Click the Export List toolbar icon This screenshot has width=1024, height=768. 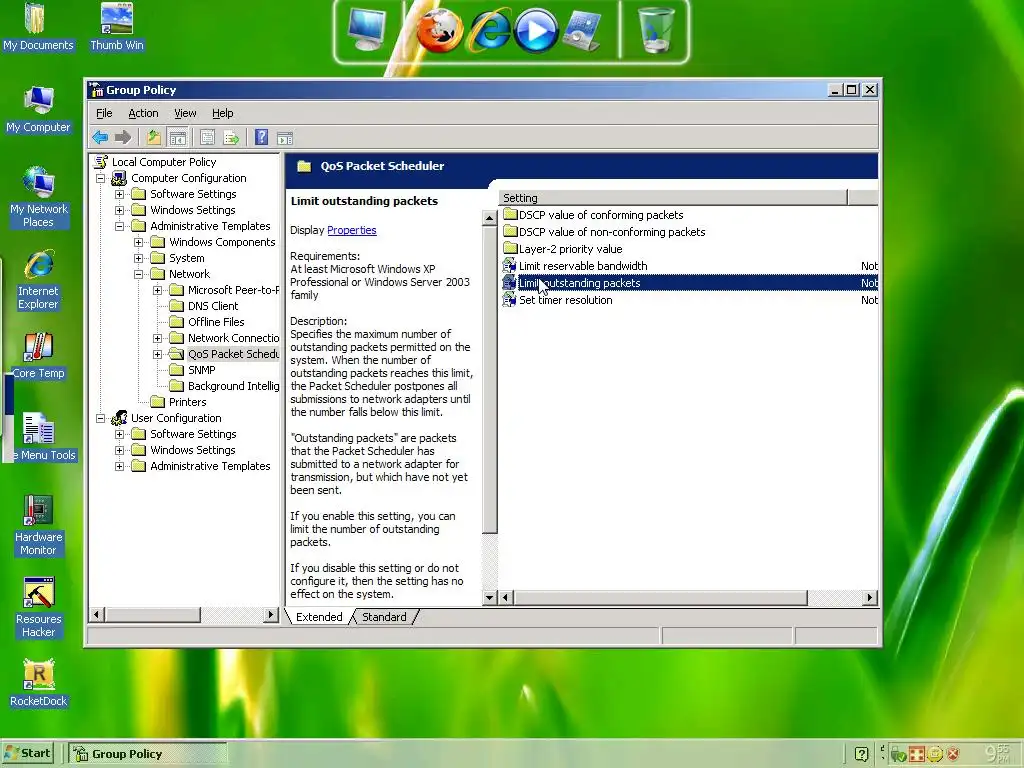pos(231,137)
